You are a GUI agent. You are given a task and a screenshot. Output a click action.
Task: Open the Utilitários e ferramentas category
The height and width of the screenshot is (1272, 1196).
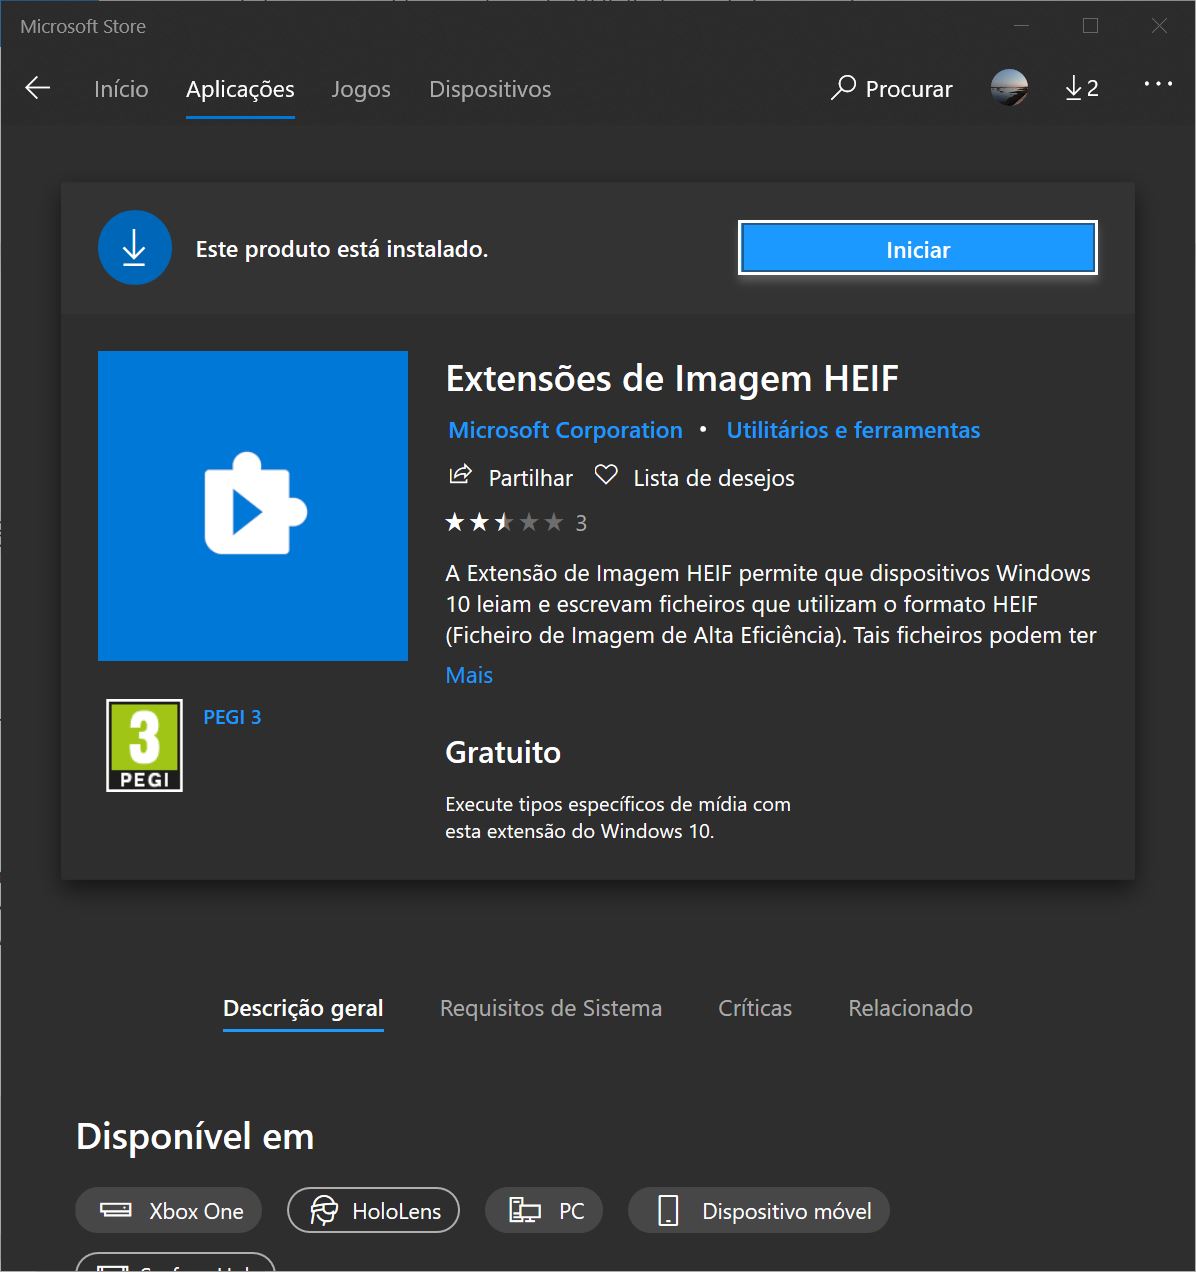click(x=853, y=430)
